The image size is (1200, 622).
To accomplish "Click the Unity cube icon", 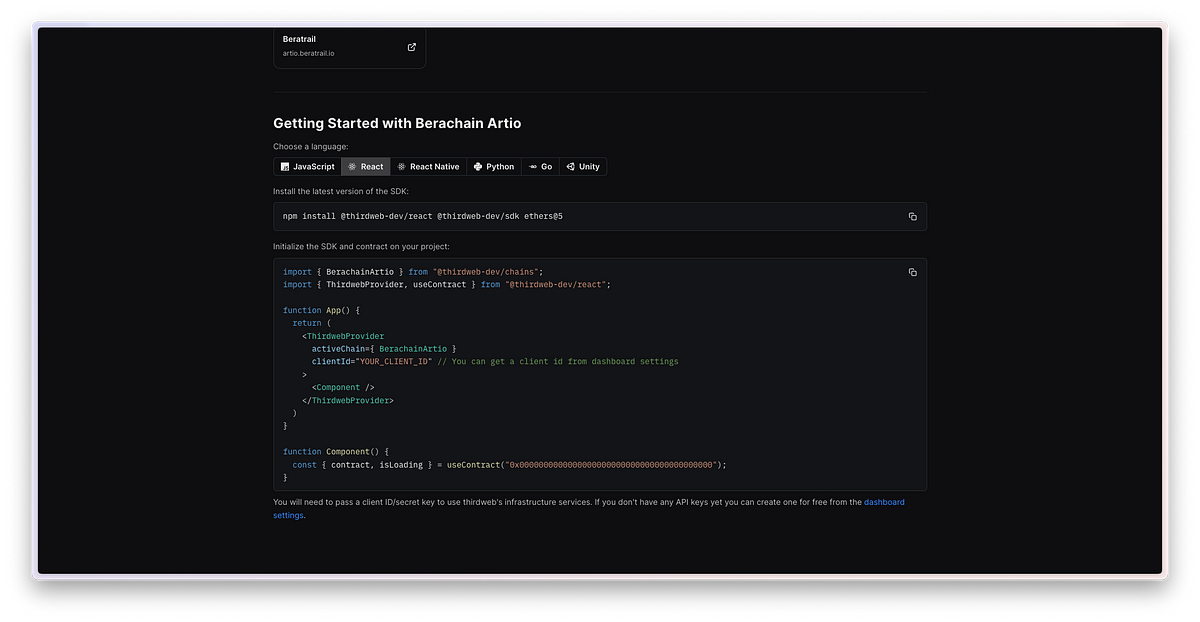I will [570, 167].
